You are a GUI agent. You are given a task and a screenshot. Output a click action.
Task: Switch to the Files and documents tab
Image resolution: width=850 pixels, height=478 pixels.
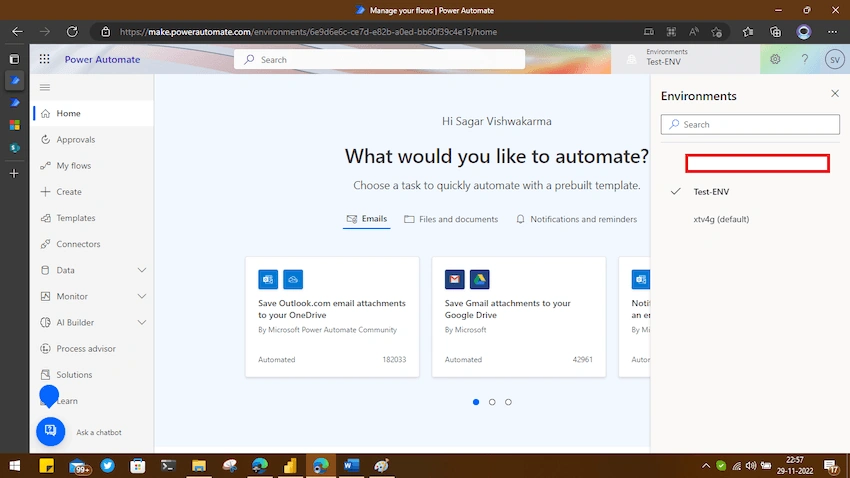(x=451, y=219)
